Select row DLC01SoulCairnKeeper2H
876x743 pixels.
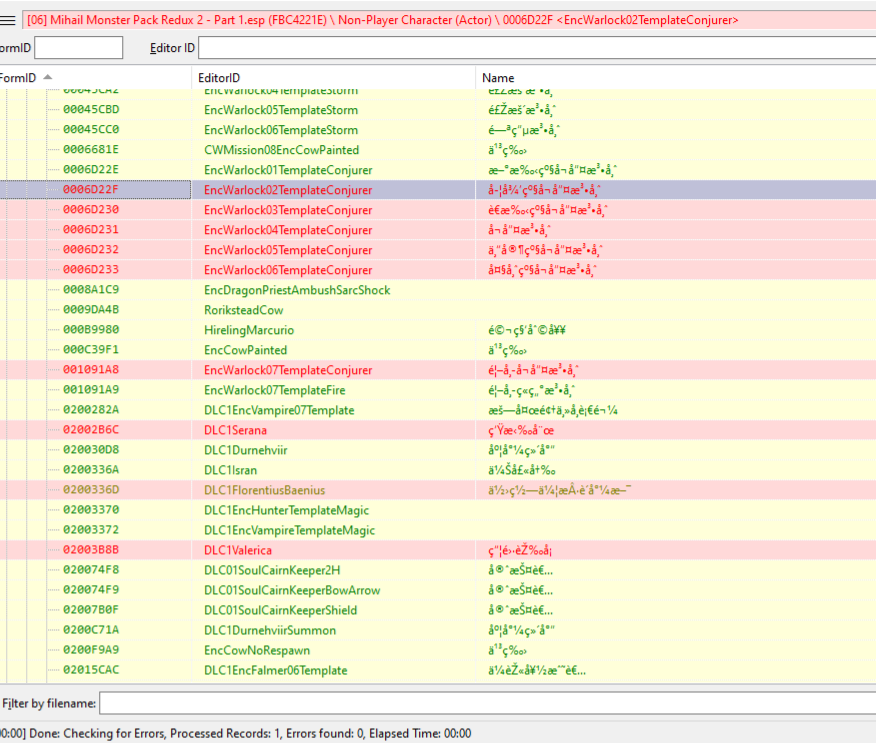coord(438,570)
